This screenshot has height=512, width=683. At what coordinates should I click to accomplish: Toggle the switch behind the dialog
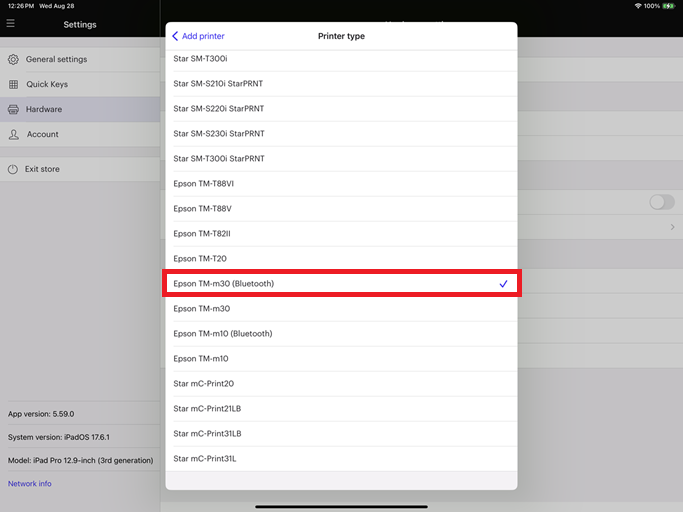tap(662, 202)
